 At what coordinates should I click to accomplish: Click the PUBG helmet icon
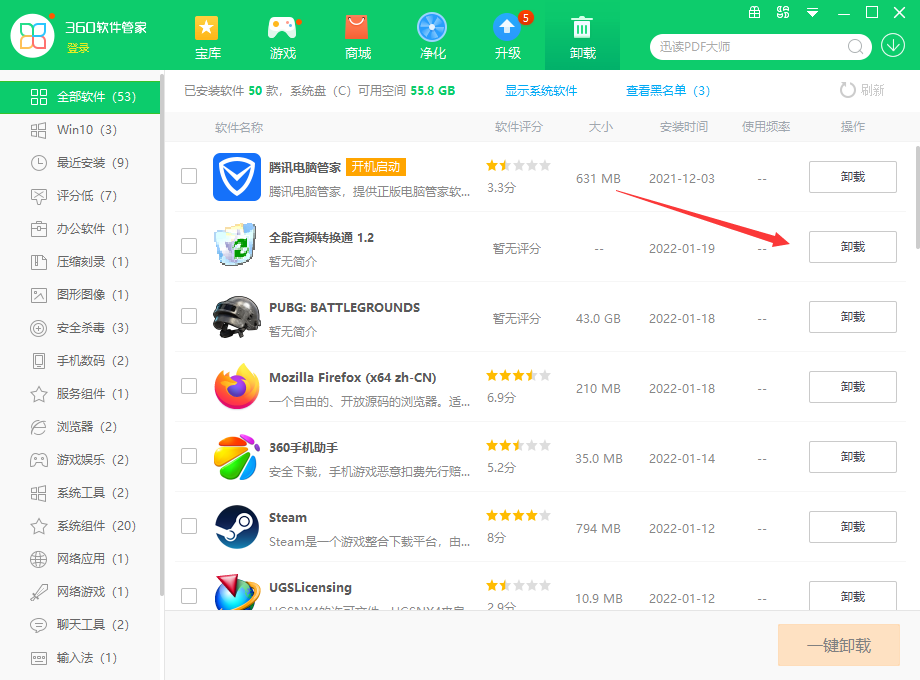(236, 317)
